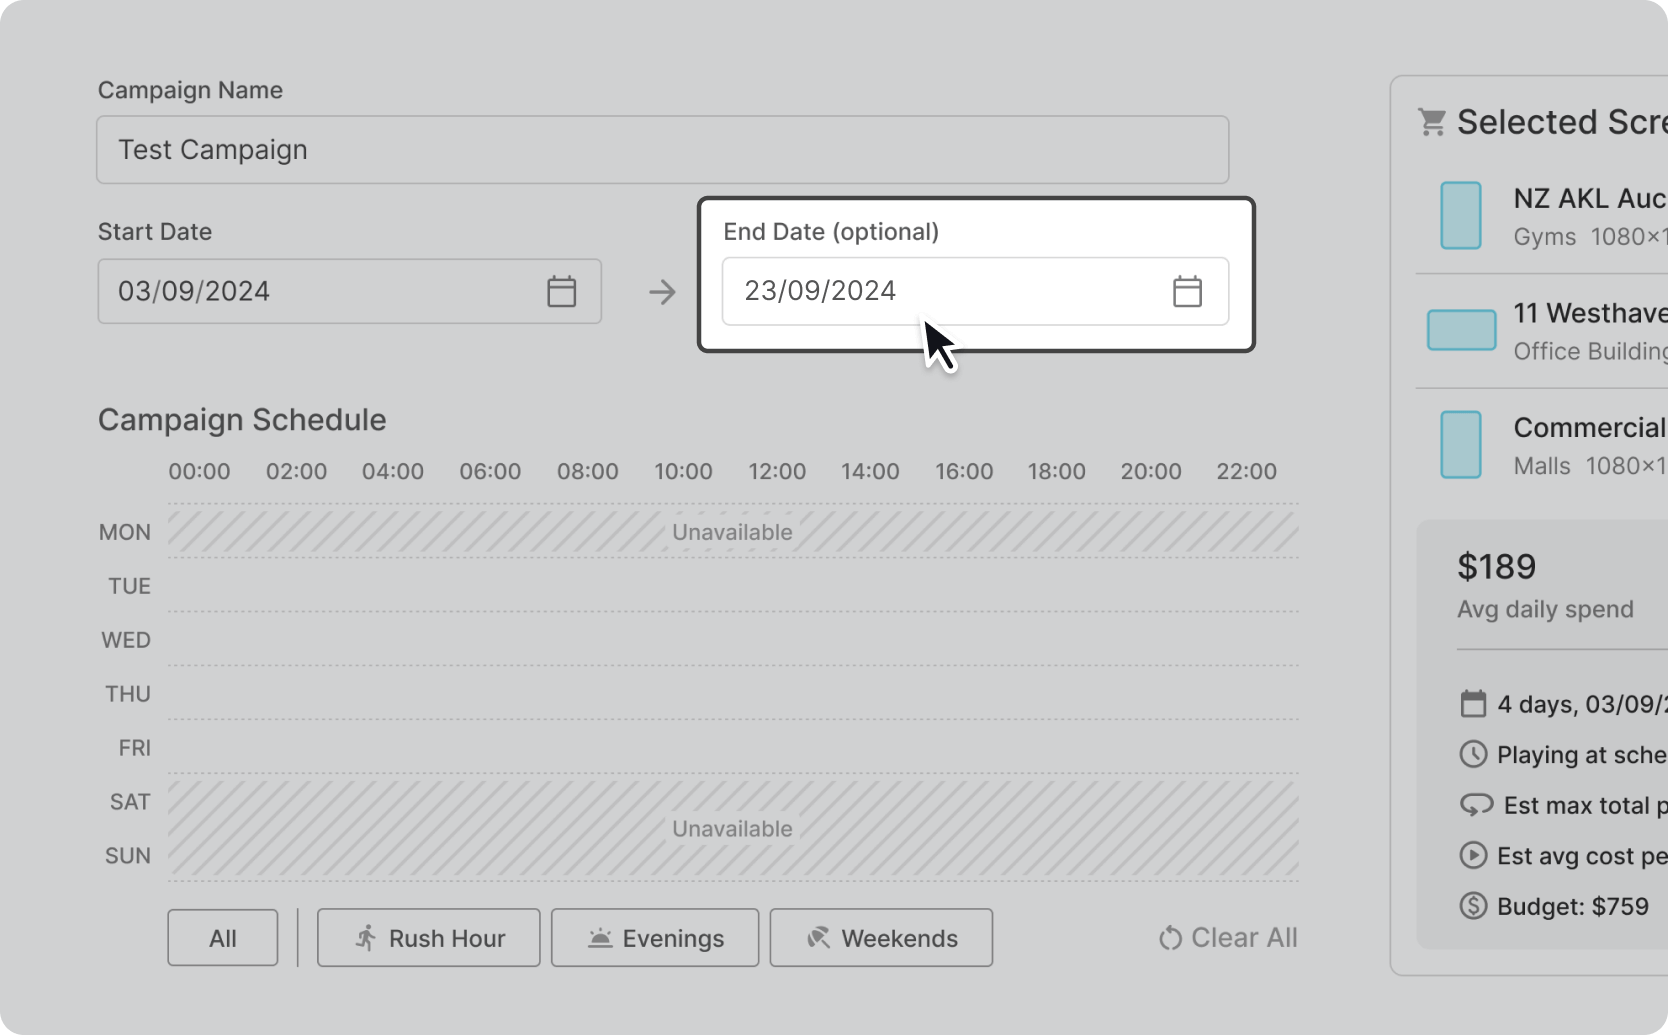Select the Evenings schedule preset
Viewport: 1668px width, 1035px height.
654,938
